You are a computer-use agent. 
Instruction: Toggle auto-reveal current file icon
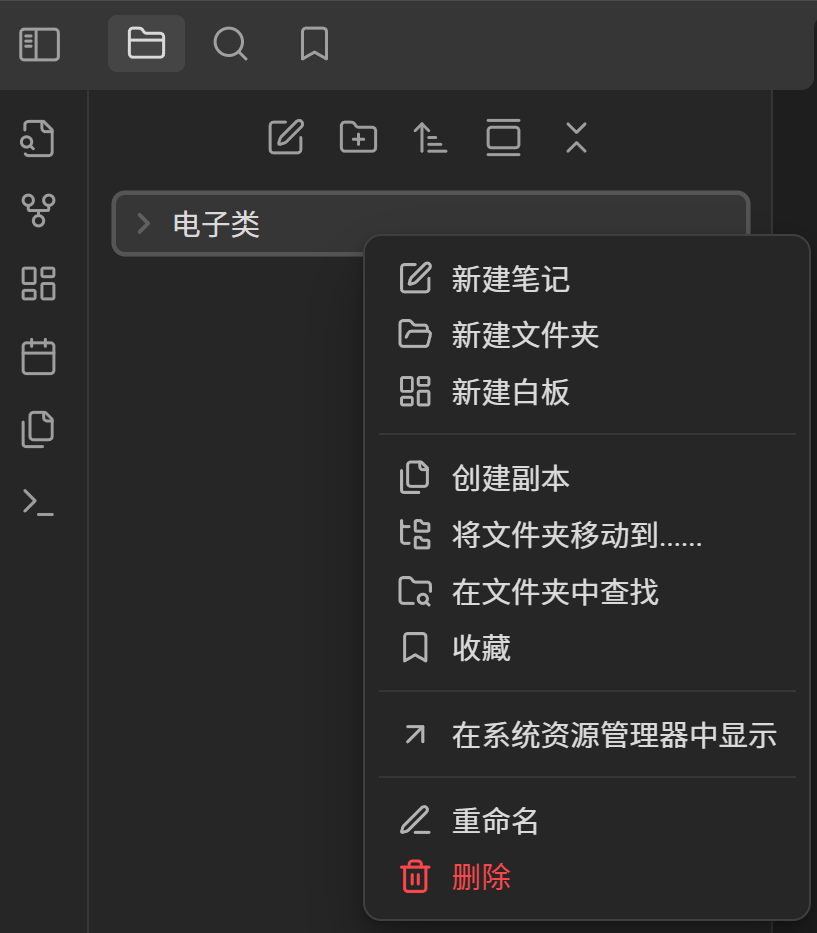tap(503, 137)
